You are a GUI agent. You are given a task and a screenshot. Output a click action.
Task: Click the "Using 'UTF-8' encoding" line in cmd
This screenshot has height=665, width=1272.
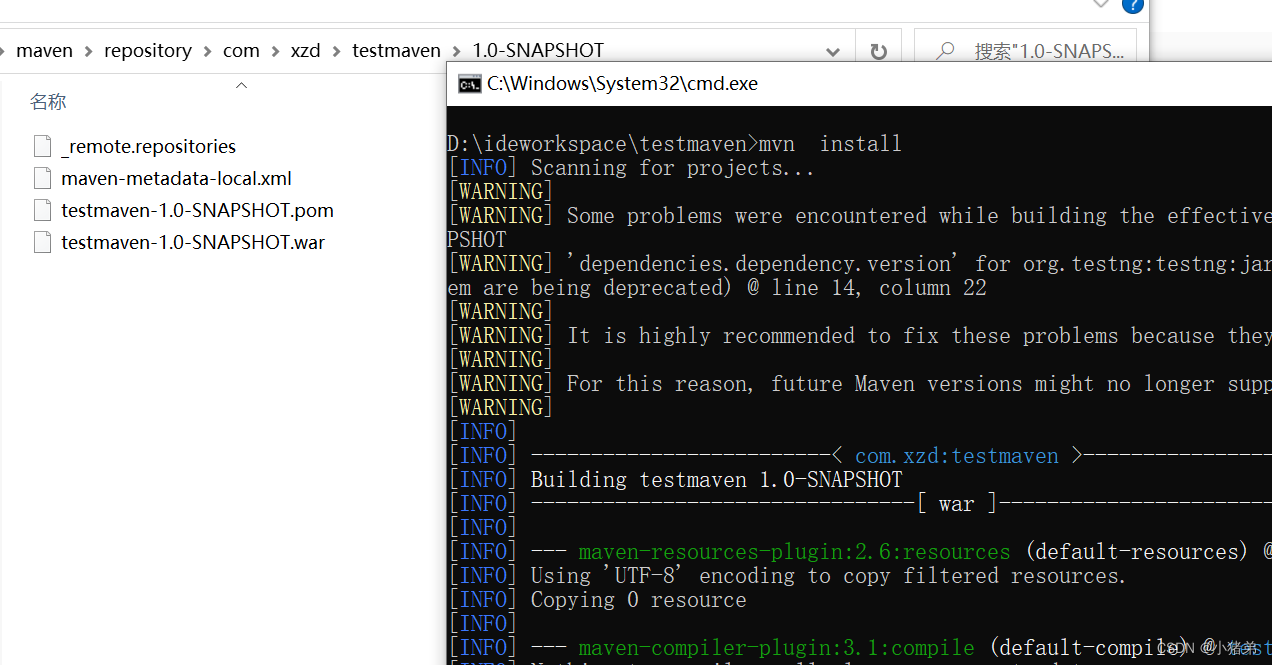tap(828, 576)
